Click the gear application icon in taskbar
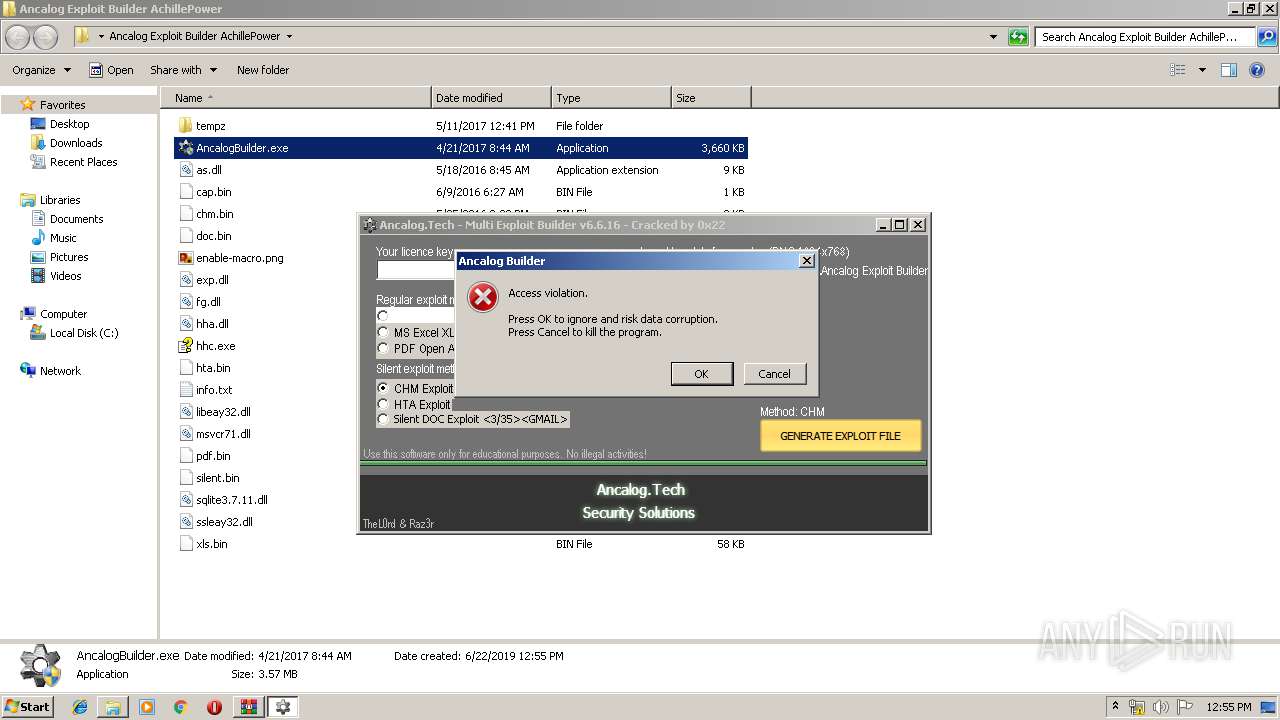This screenshot has height=720, width=1280. point(283,707)
